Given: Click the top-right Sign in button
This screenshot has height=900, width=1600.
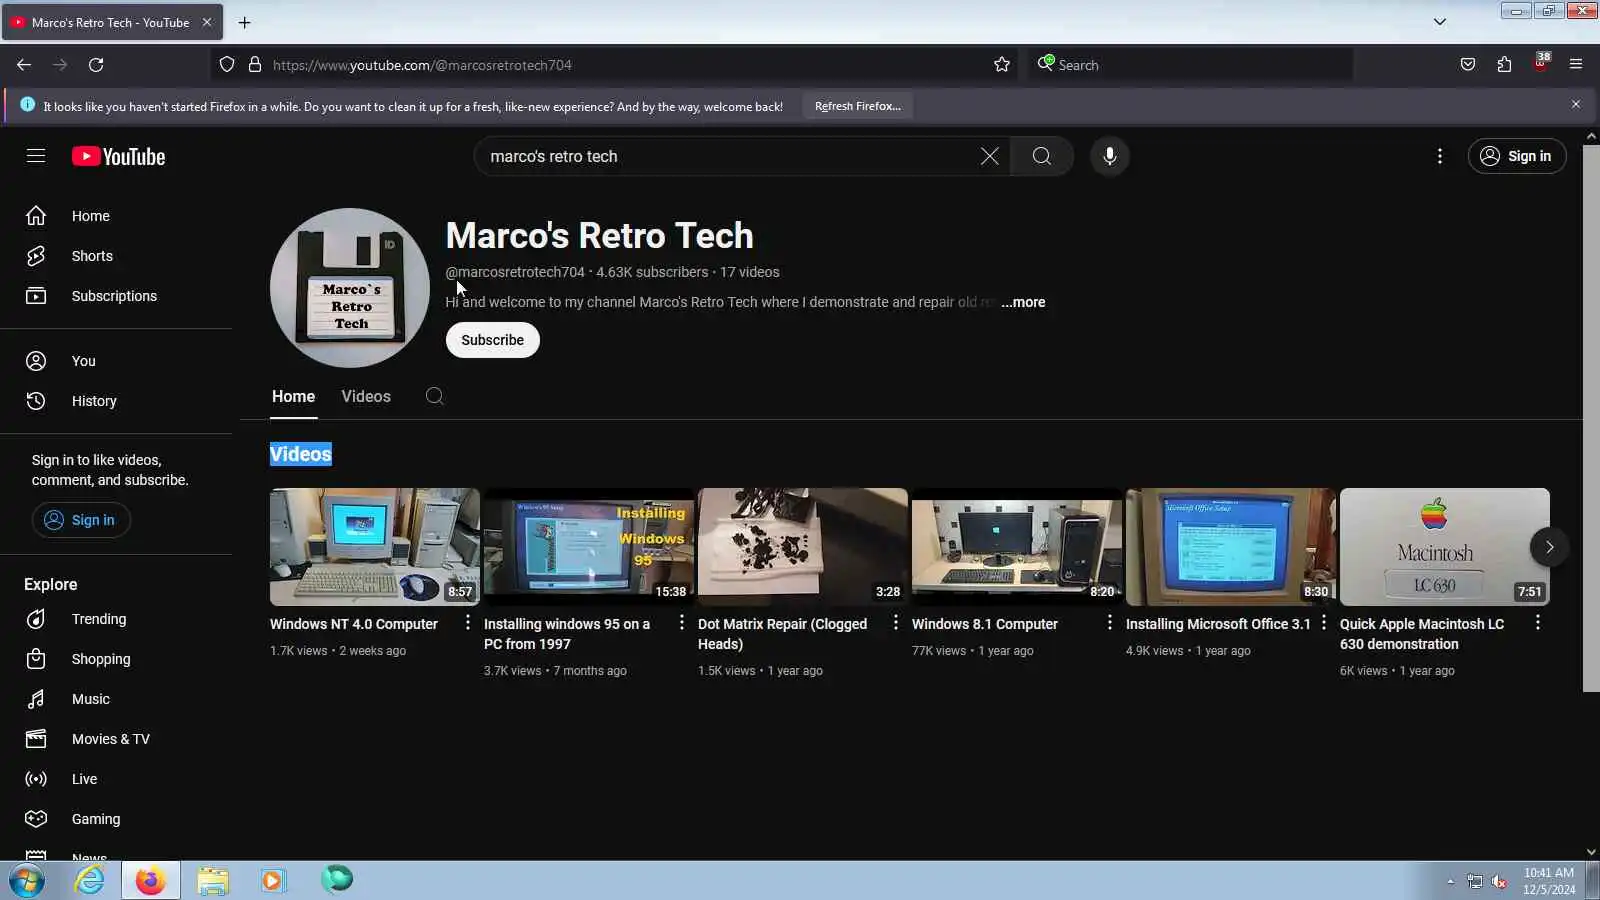Looking at the screenshot, I should (x=1516, y=156).
